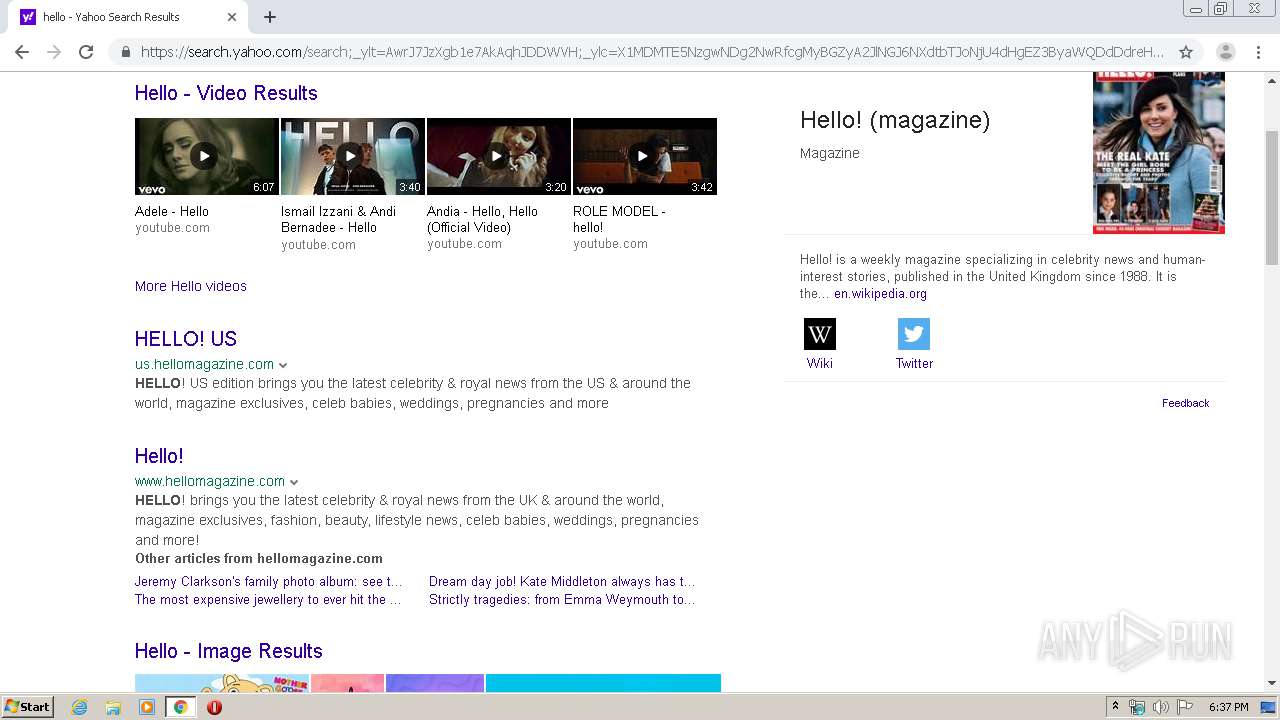Screen dimensions: 1280x720
Task: Bookmark this page with the star icon
Action: [x=1186, y=52]
